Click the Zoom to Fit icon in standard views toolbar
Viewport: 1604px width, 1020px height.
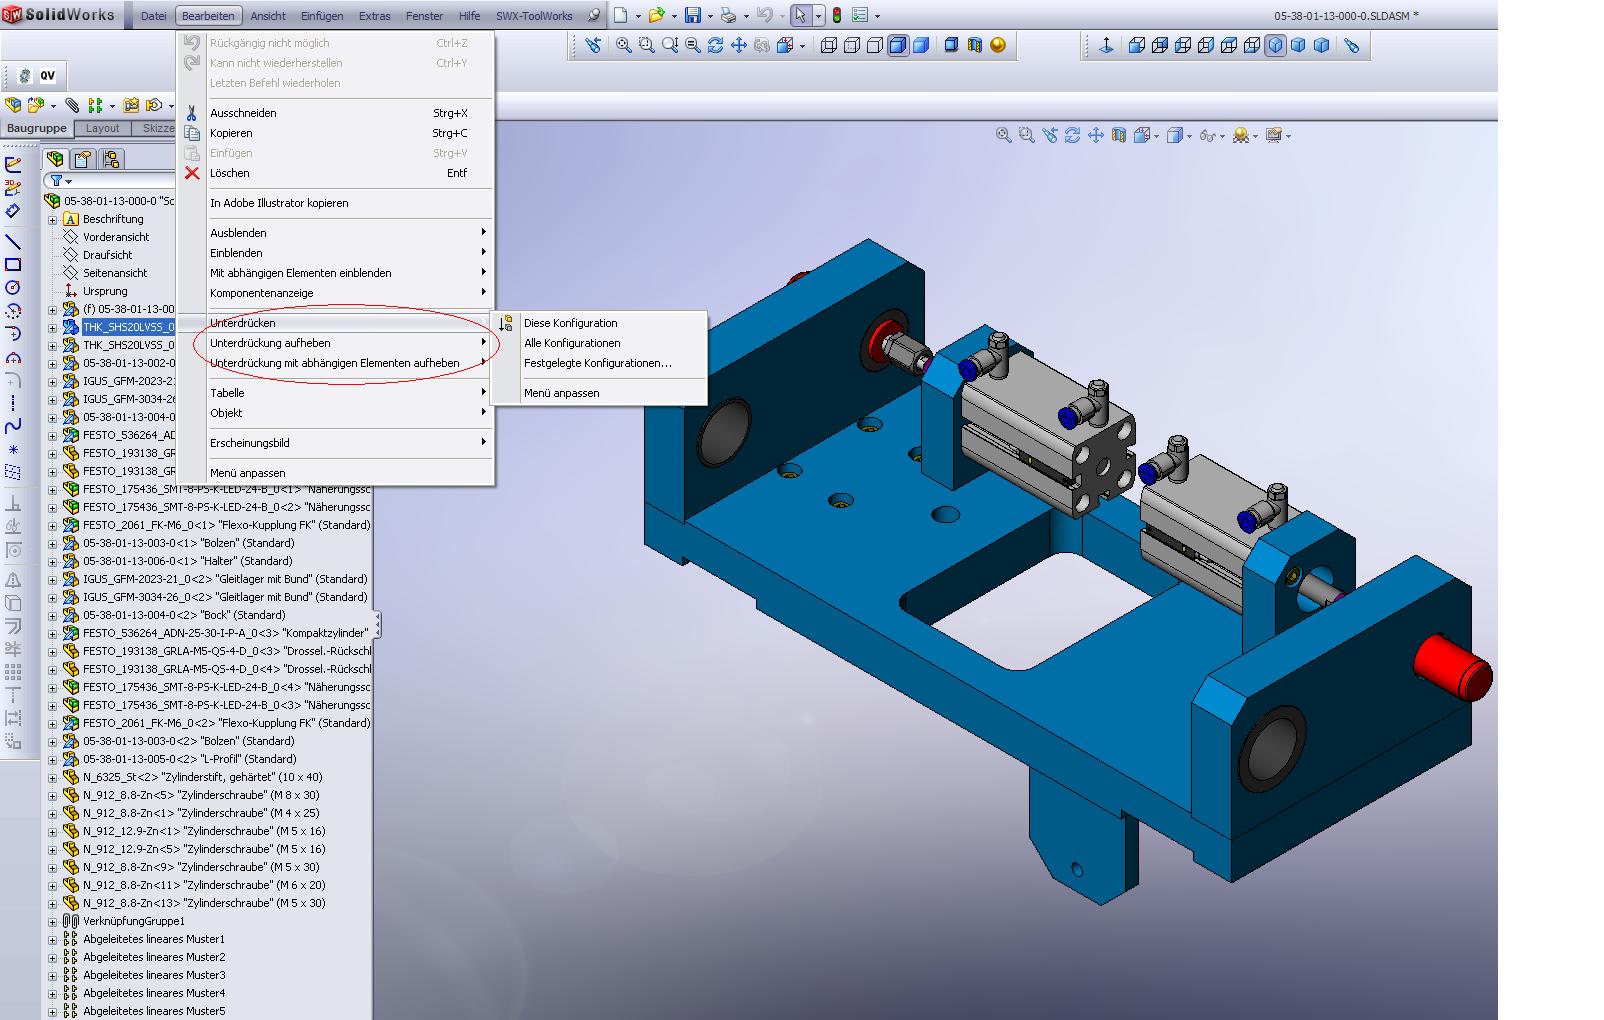(x=623, y=45)
